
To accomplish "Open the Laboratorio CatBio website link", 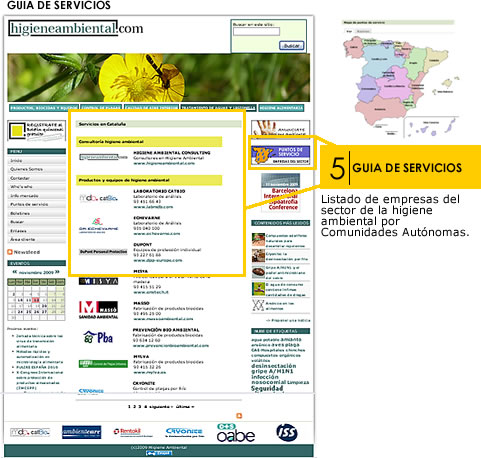I will pyautogui.click(x=153, y=207).
